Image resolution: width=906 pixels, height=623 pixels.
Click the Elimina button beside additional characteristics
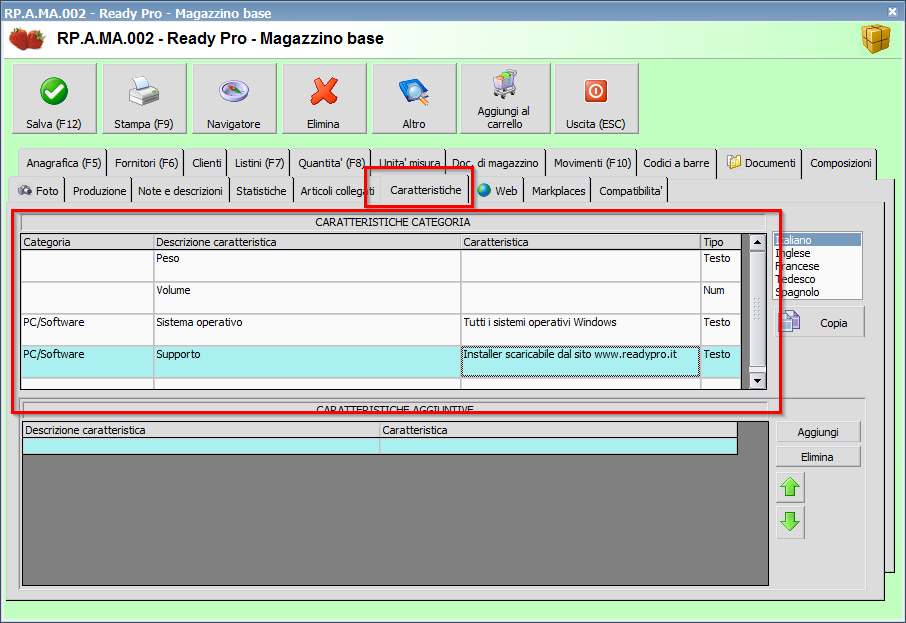click(x=818, y=457)
